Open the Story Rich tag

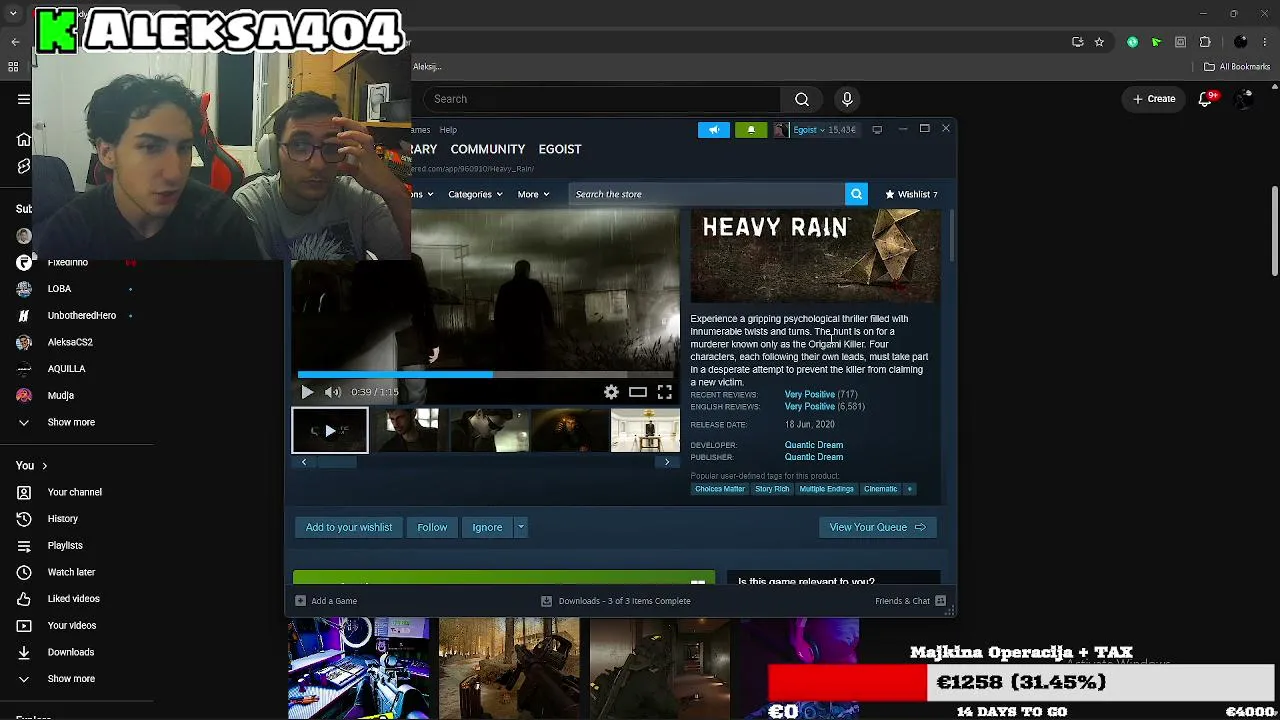pos(772,489)
